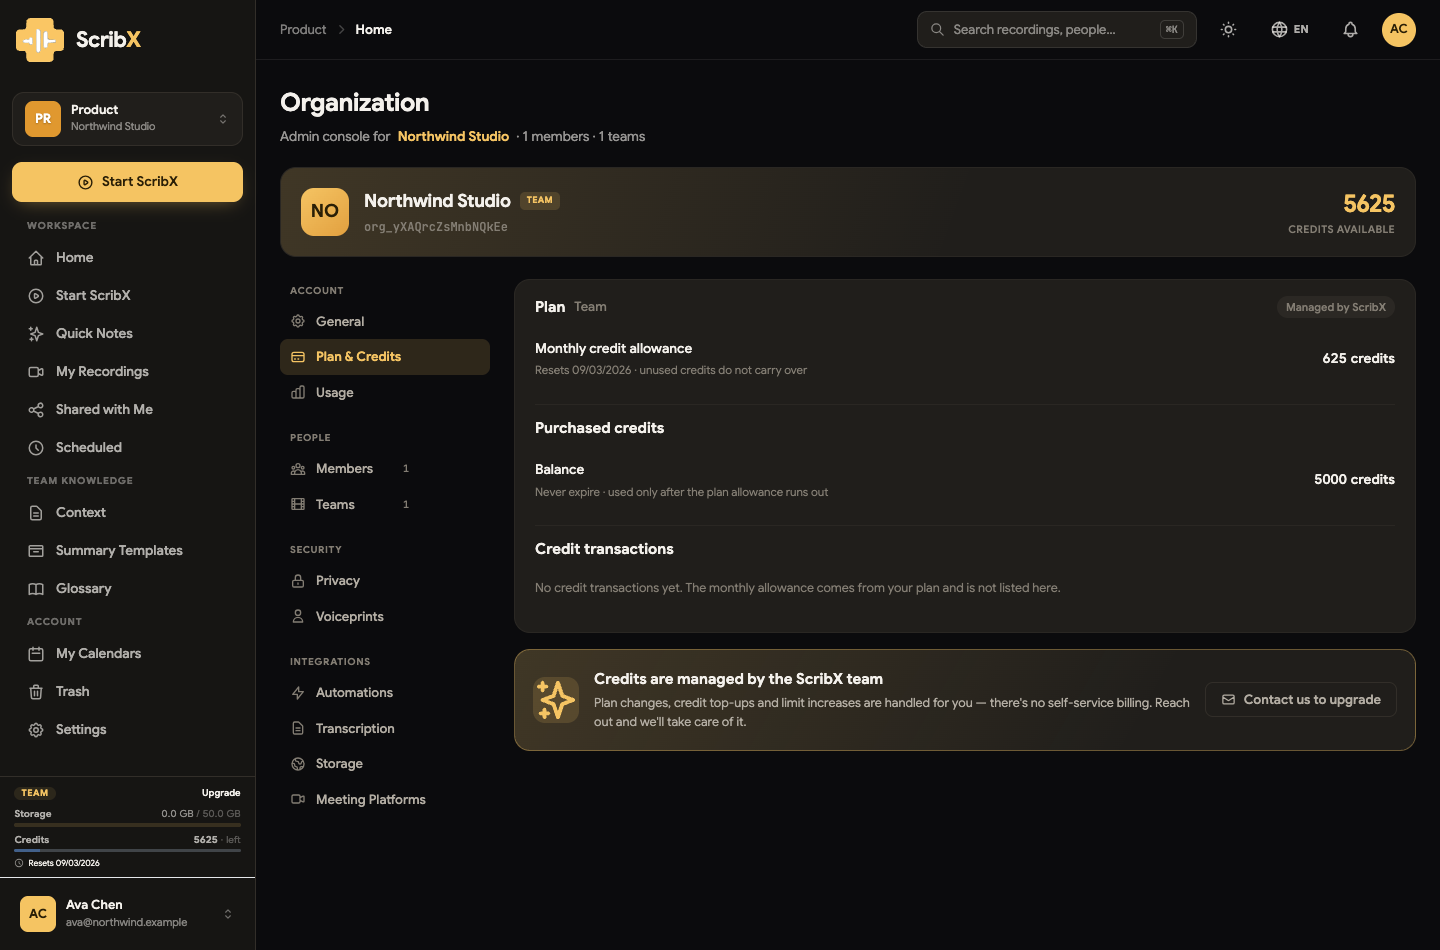Click the Summary Templates icon

click(x=36, y=551)
